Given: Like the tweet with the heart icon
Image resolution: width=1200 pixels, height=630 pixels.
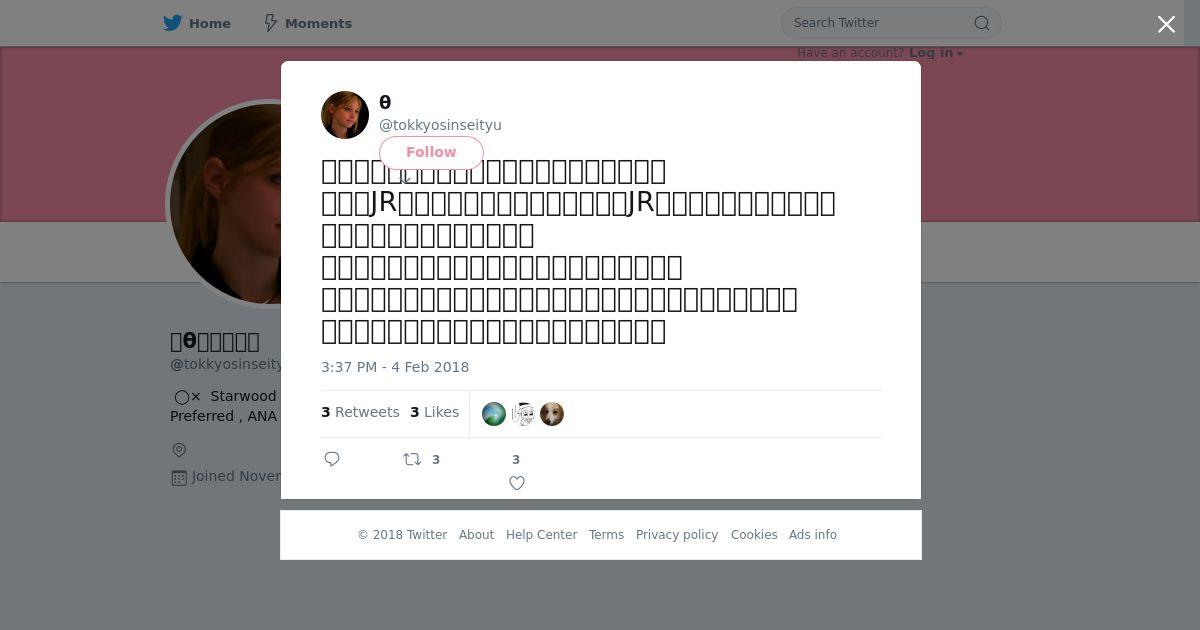Looking at the screenshot, I should (517, 483).
